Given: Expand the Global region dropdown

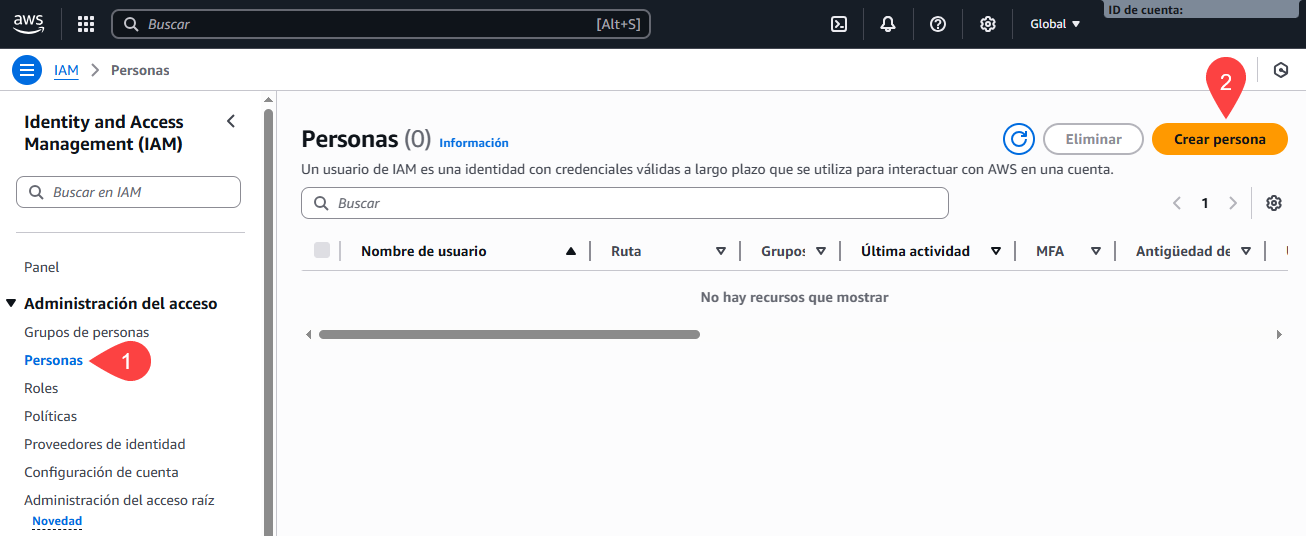Looking at the screenshot, I should 1055,24.
